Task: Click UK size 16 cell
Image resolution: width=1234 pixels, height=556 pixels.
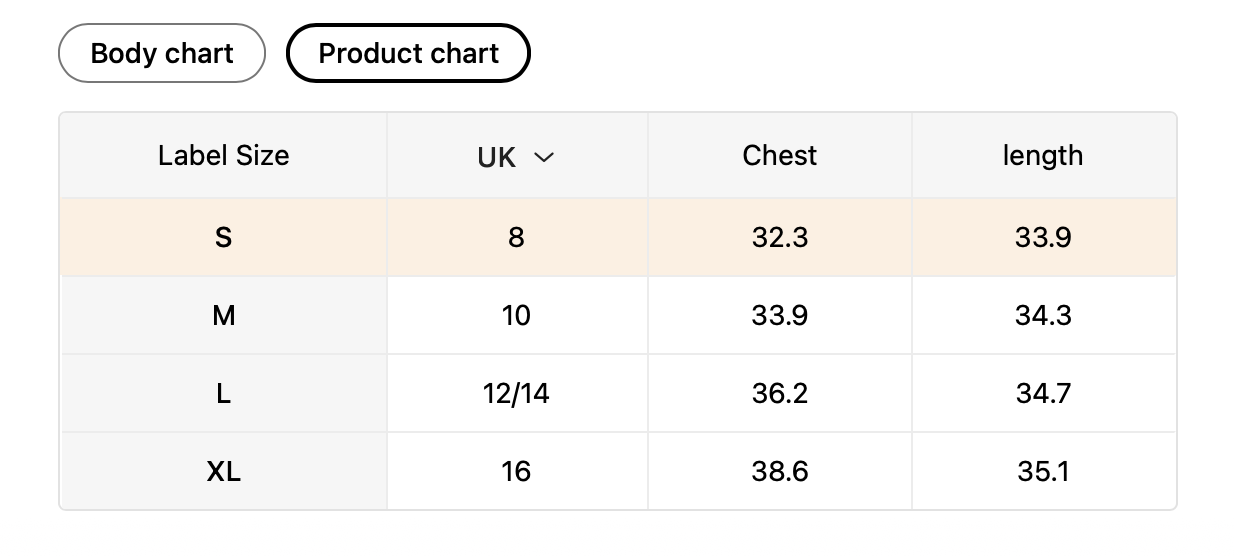Action: [x=516, y=472]
